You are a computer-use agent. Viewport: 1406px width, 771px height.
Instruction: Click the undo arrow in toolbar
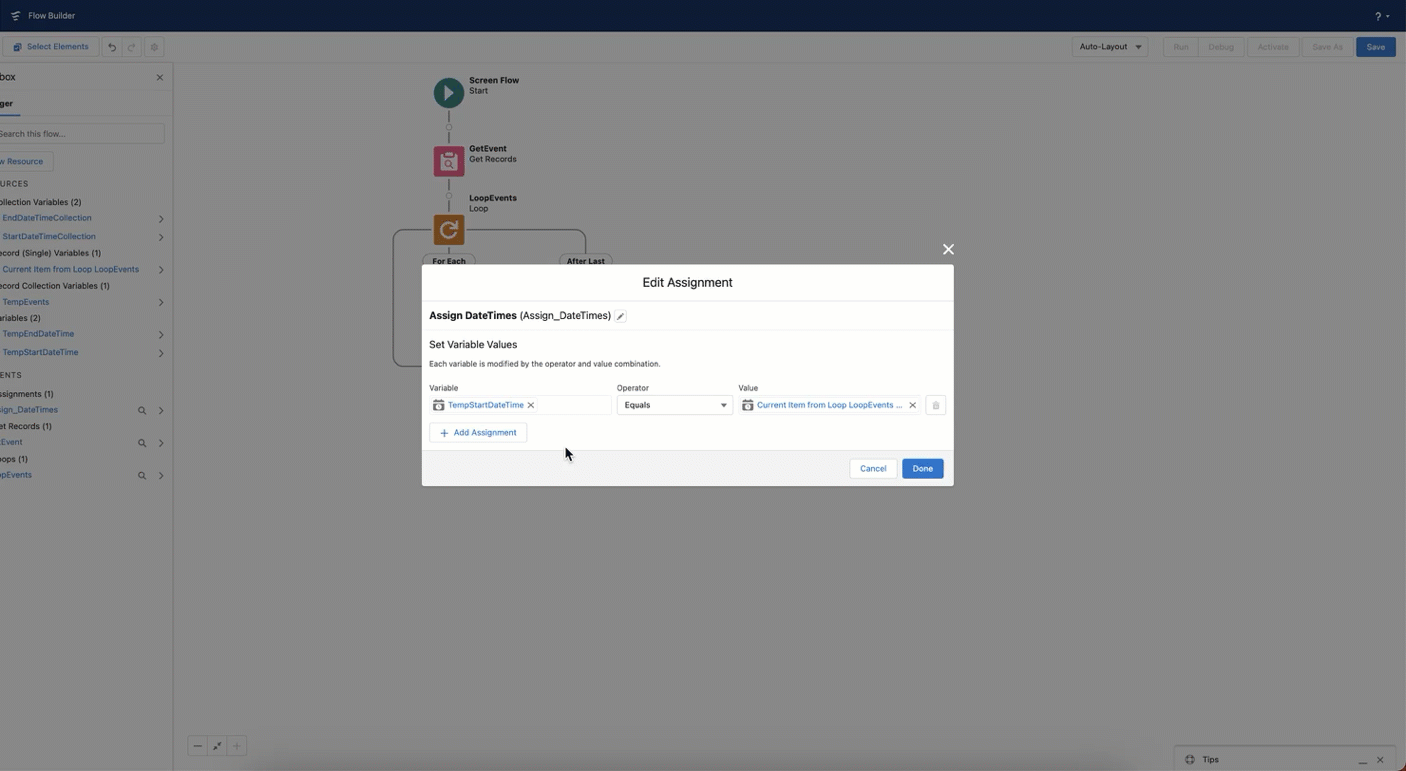tap(112, 47)
